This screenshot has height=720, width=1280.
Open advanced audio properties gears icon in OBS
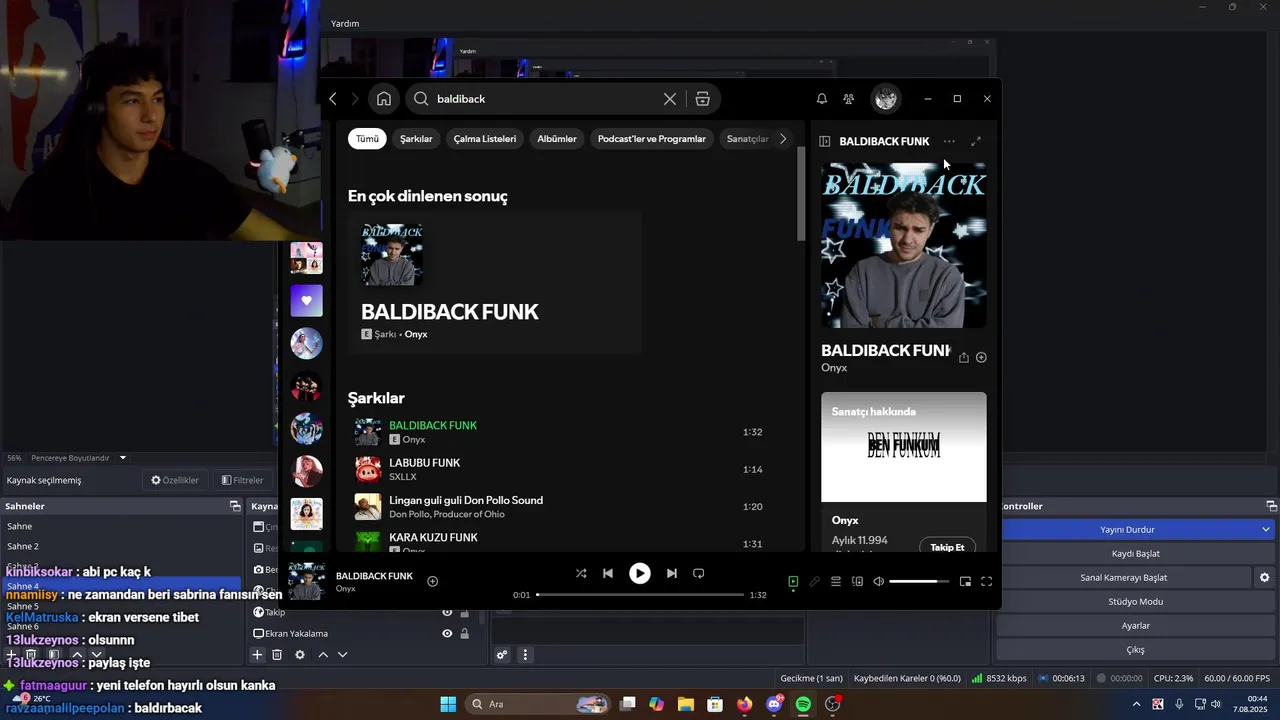(x=502, y=655)
